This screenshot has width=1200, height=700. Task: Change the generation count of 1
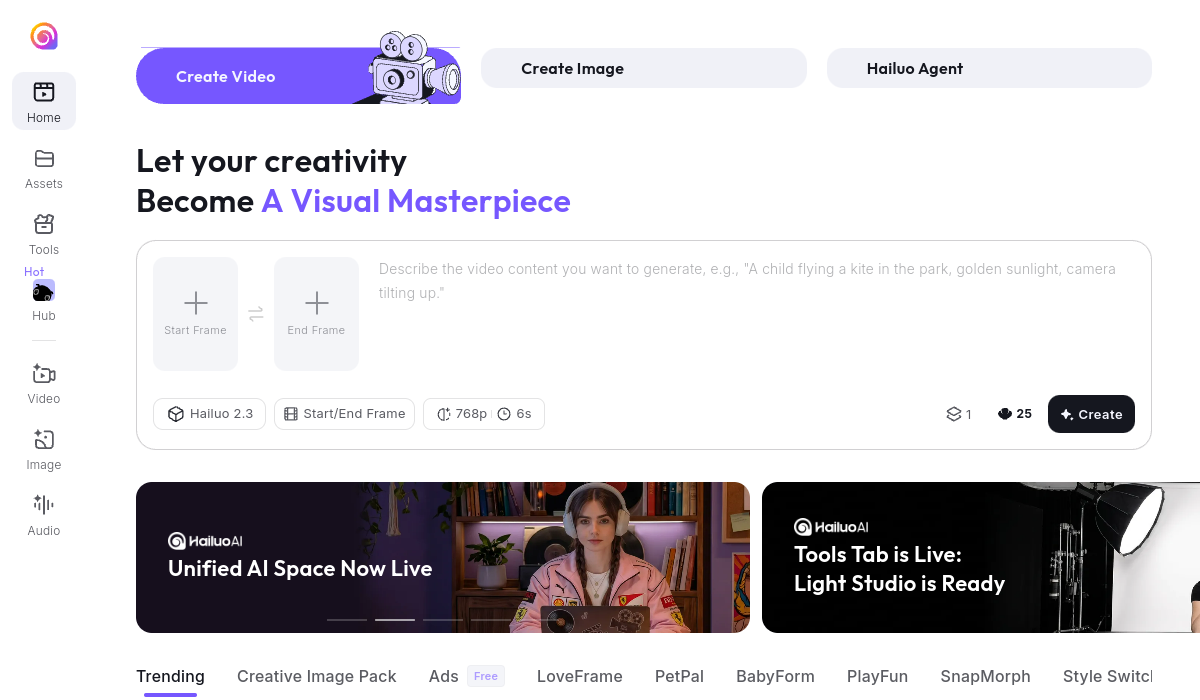(x=959, y=414)
